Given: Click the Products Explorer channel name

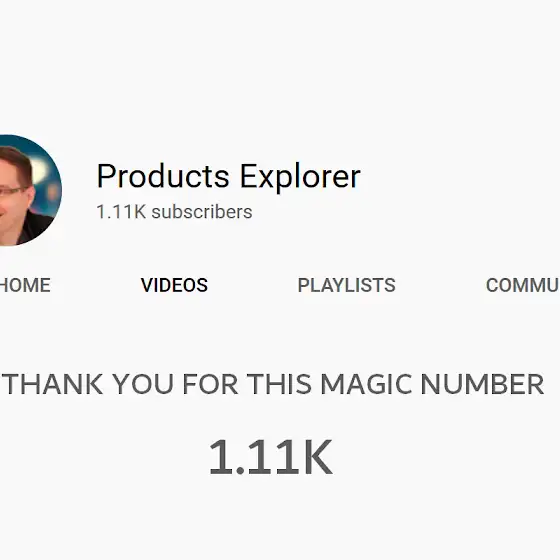Looking at the screenshot, I should [x=229, y=177].
